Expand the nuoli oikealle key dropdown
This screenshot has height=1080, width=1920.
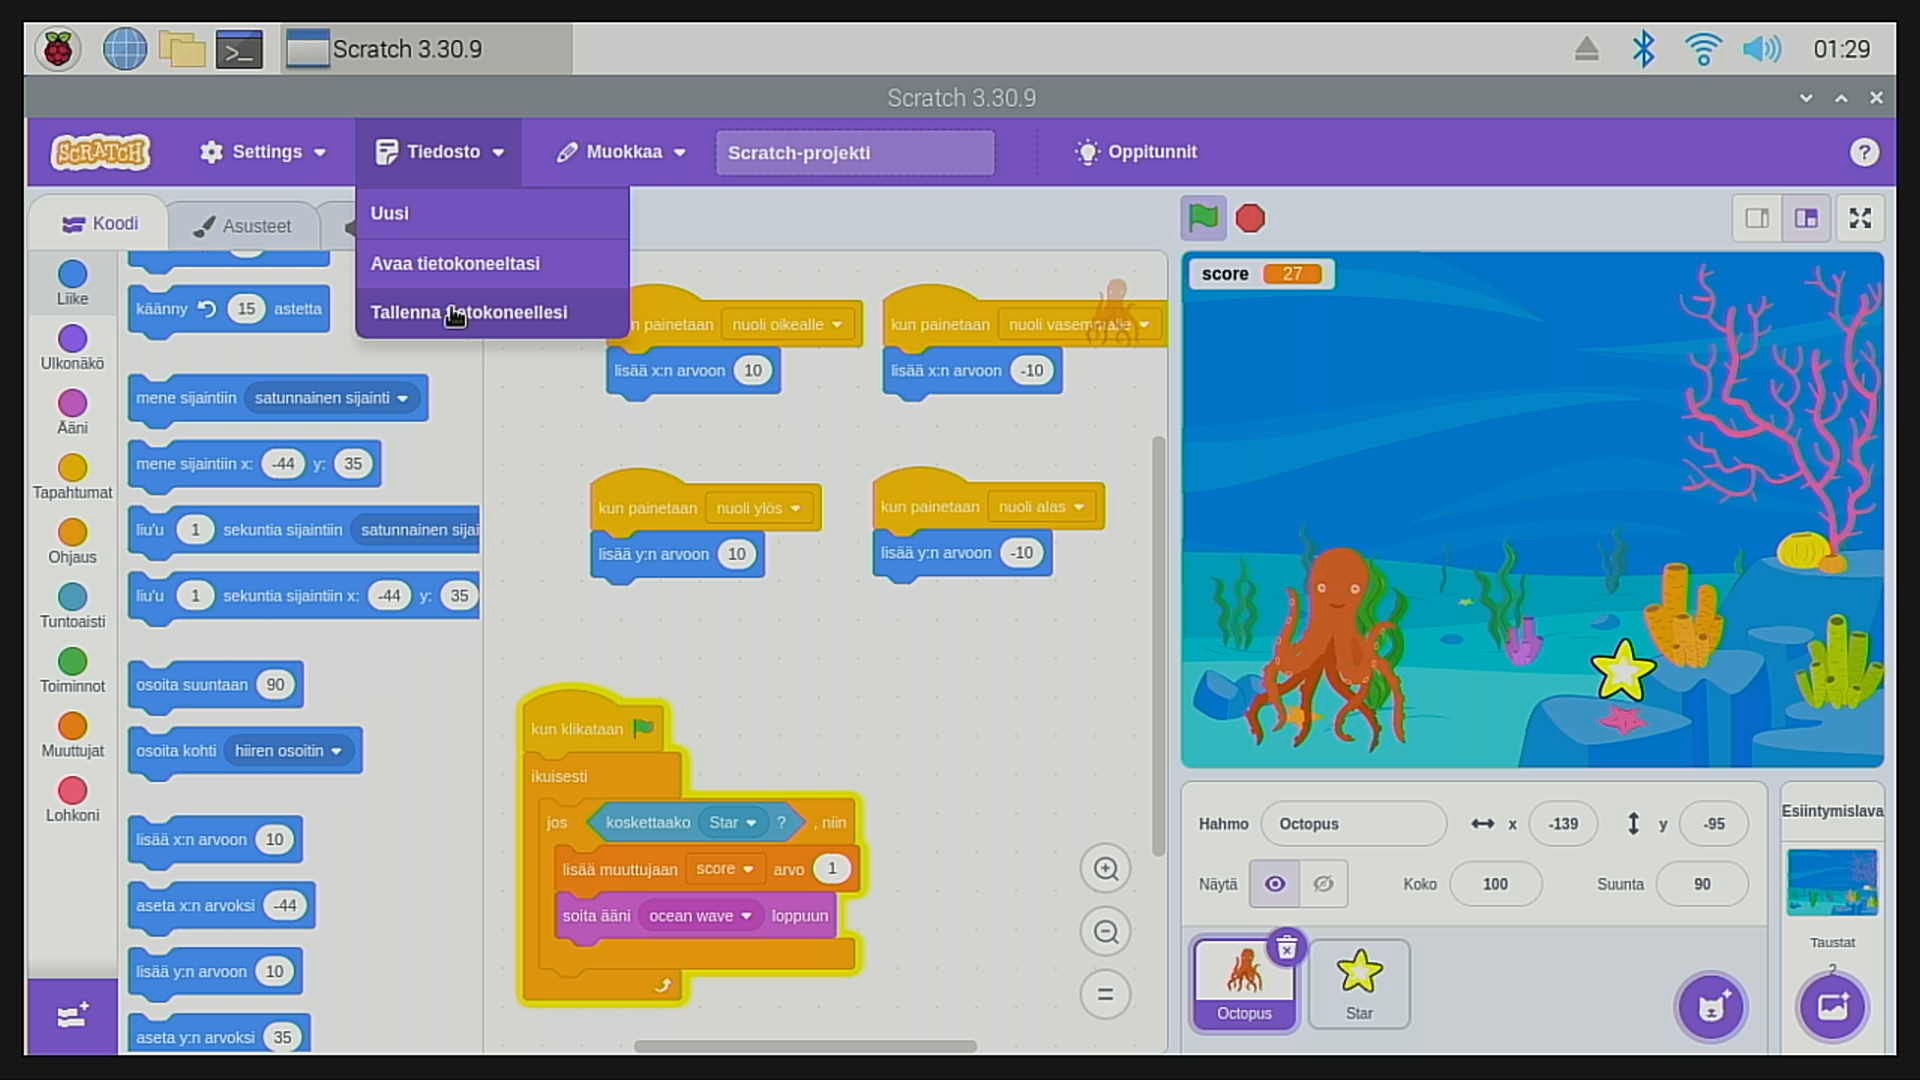pyautogui.click(x=787, y=325)
